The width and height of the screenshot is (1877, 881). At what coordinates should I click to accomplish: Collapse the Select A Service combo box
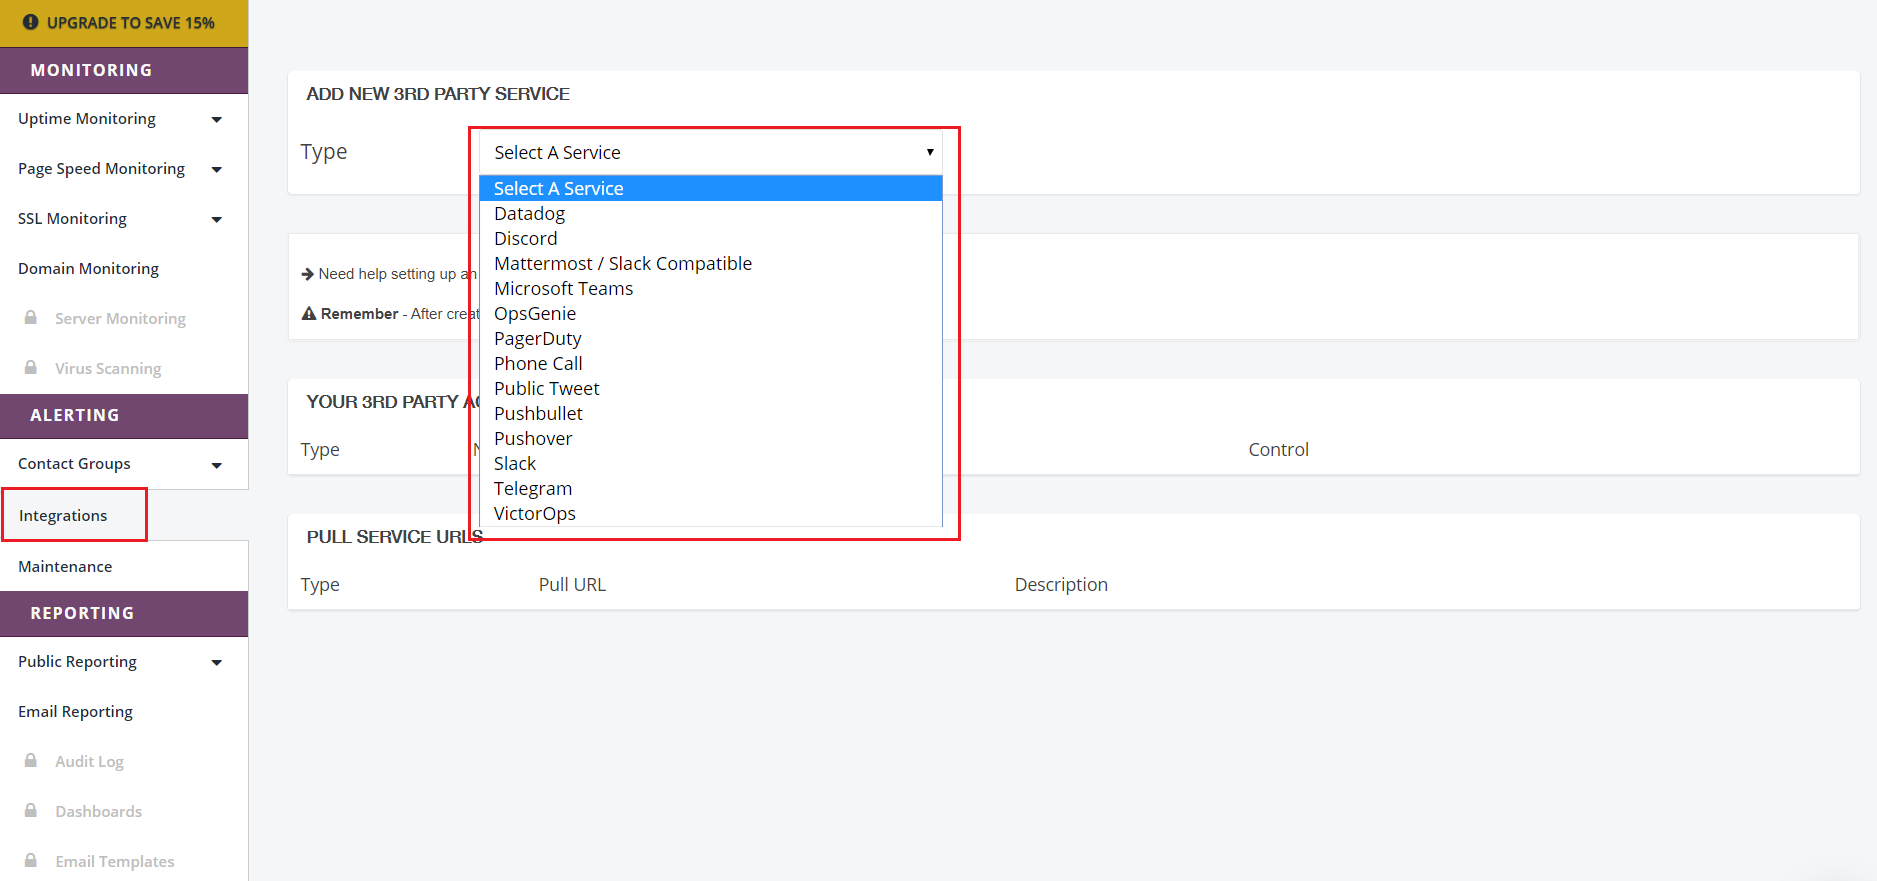(x=711, y=152)
